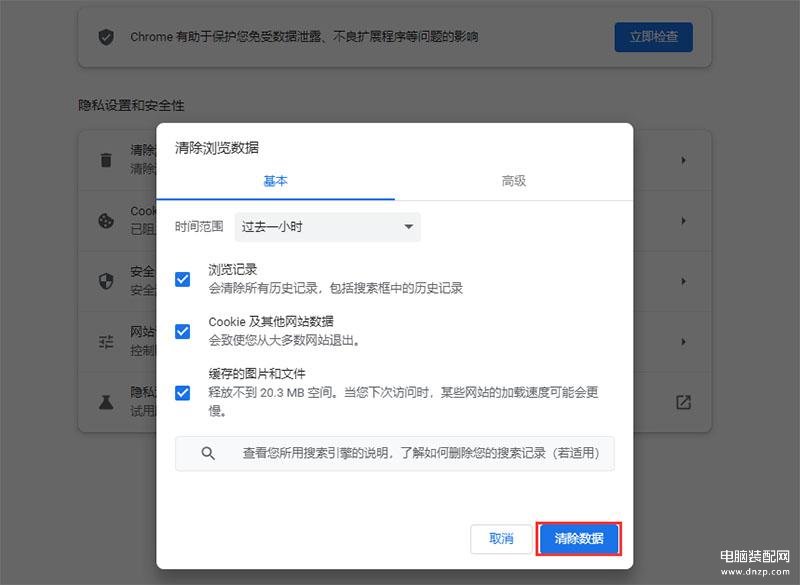This screenshot has height=585, width=800.
Task: Expand the clear browsing data row arrow
Action: 683,160
